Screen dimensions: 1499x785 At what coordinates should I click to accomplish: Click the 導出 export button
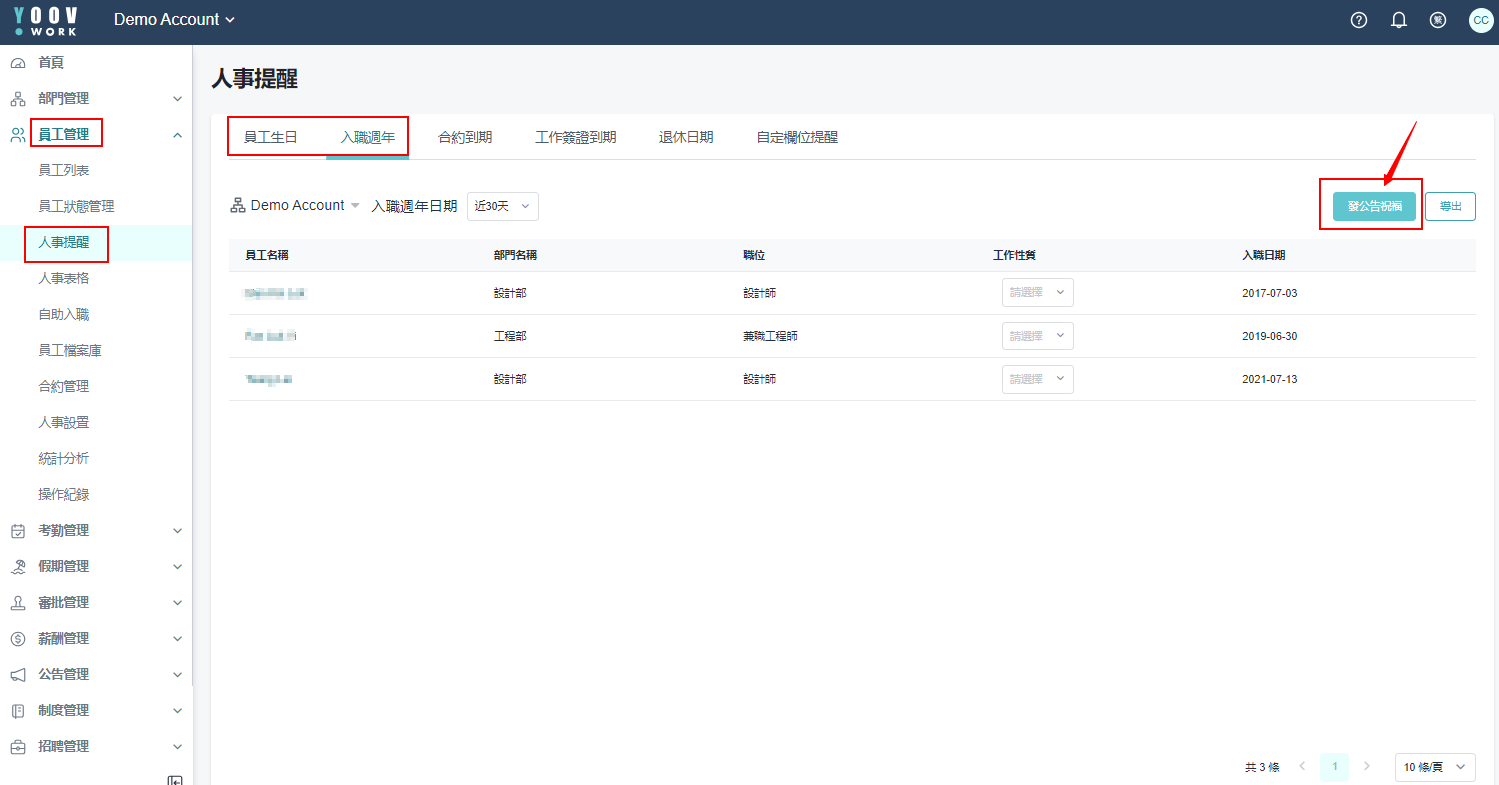click(1450, 206)
